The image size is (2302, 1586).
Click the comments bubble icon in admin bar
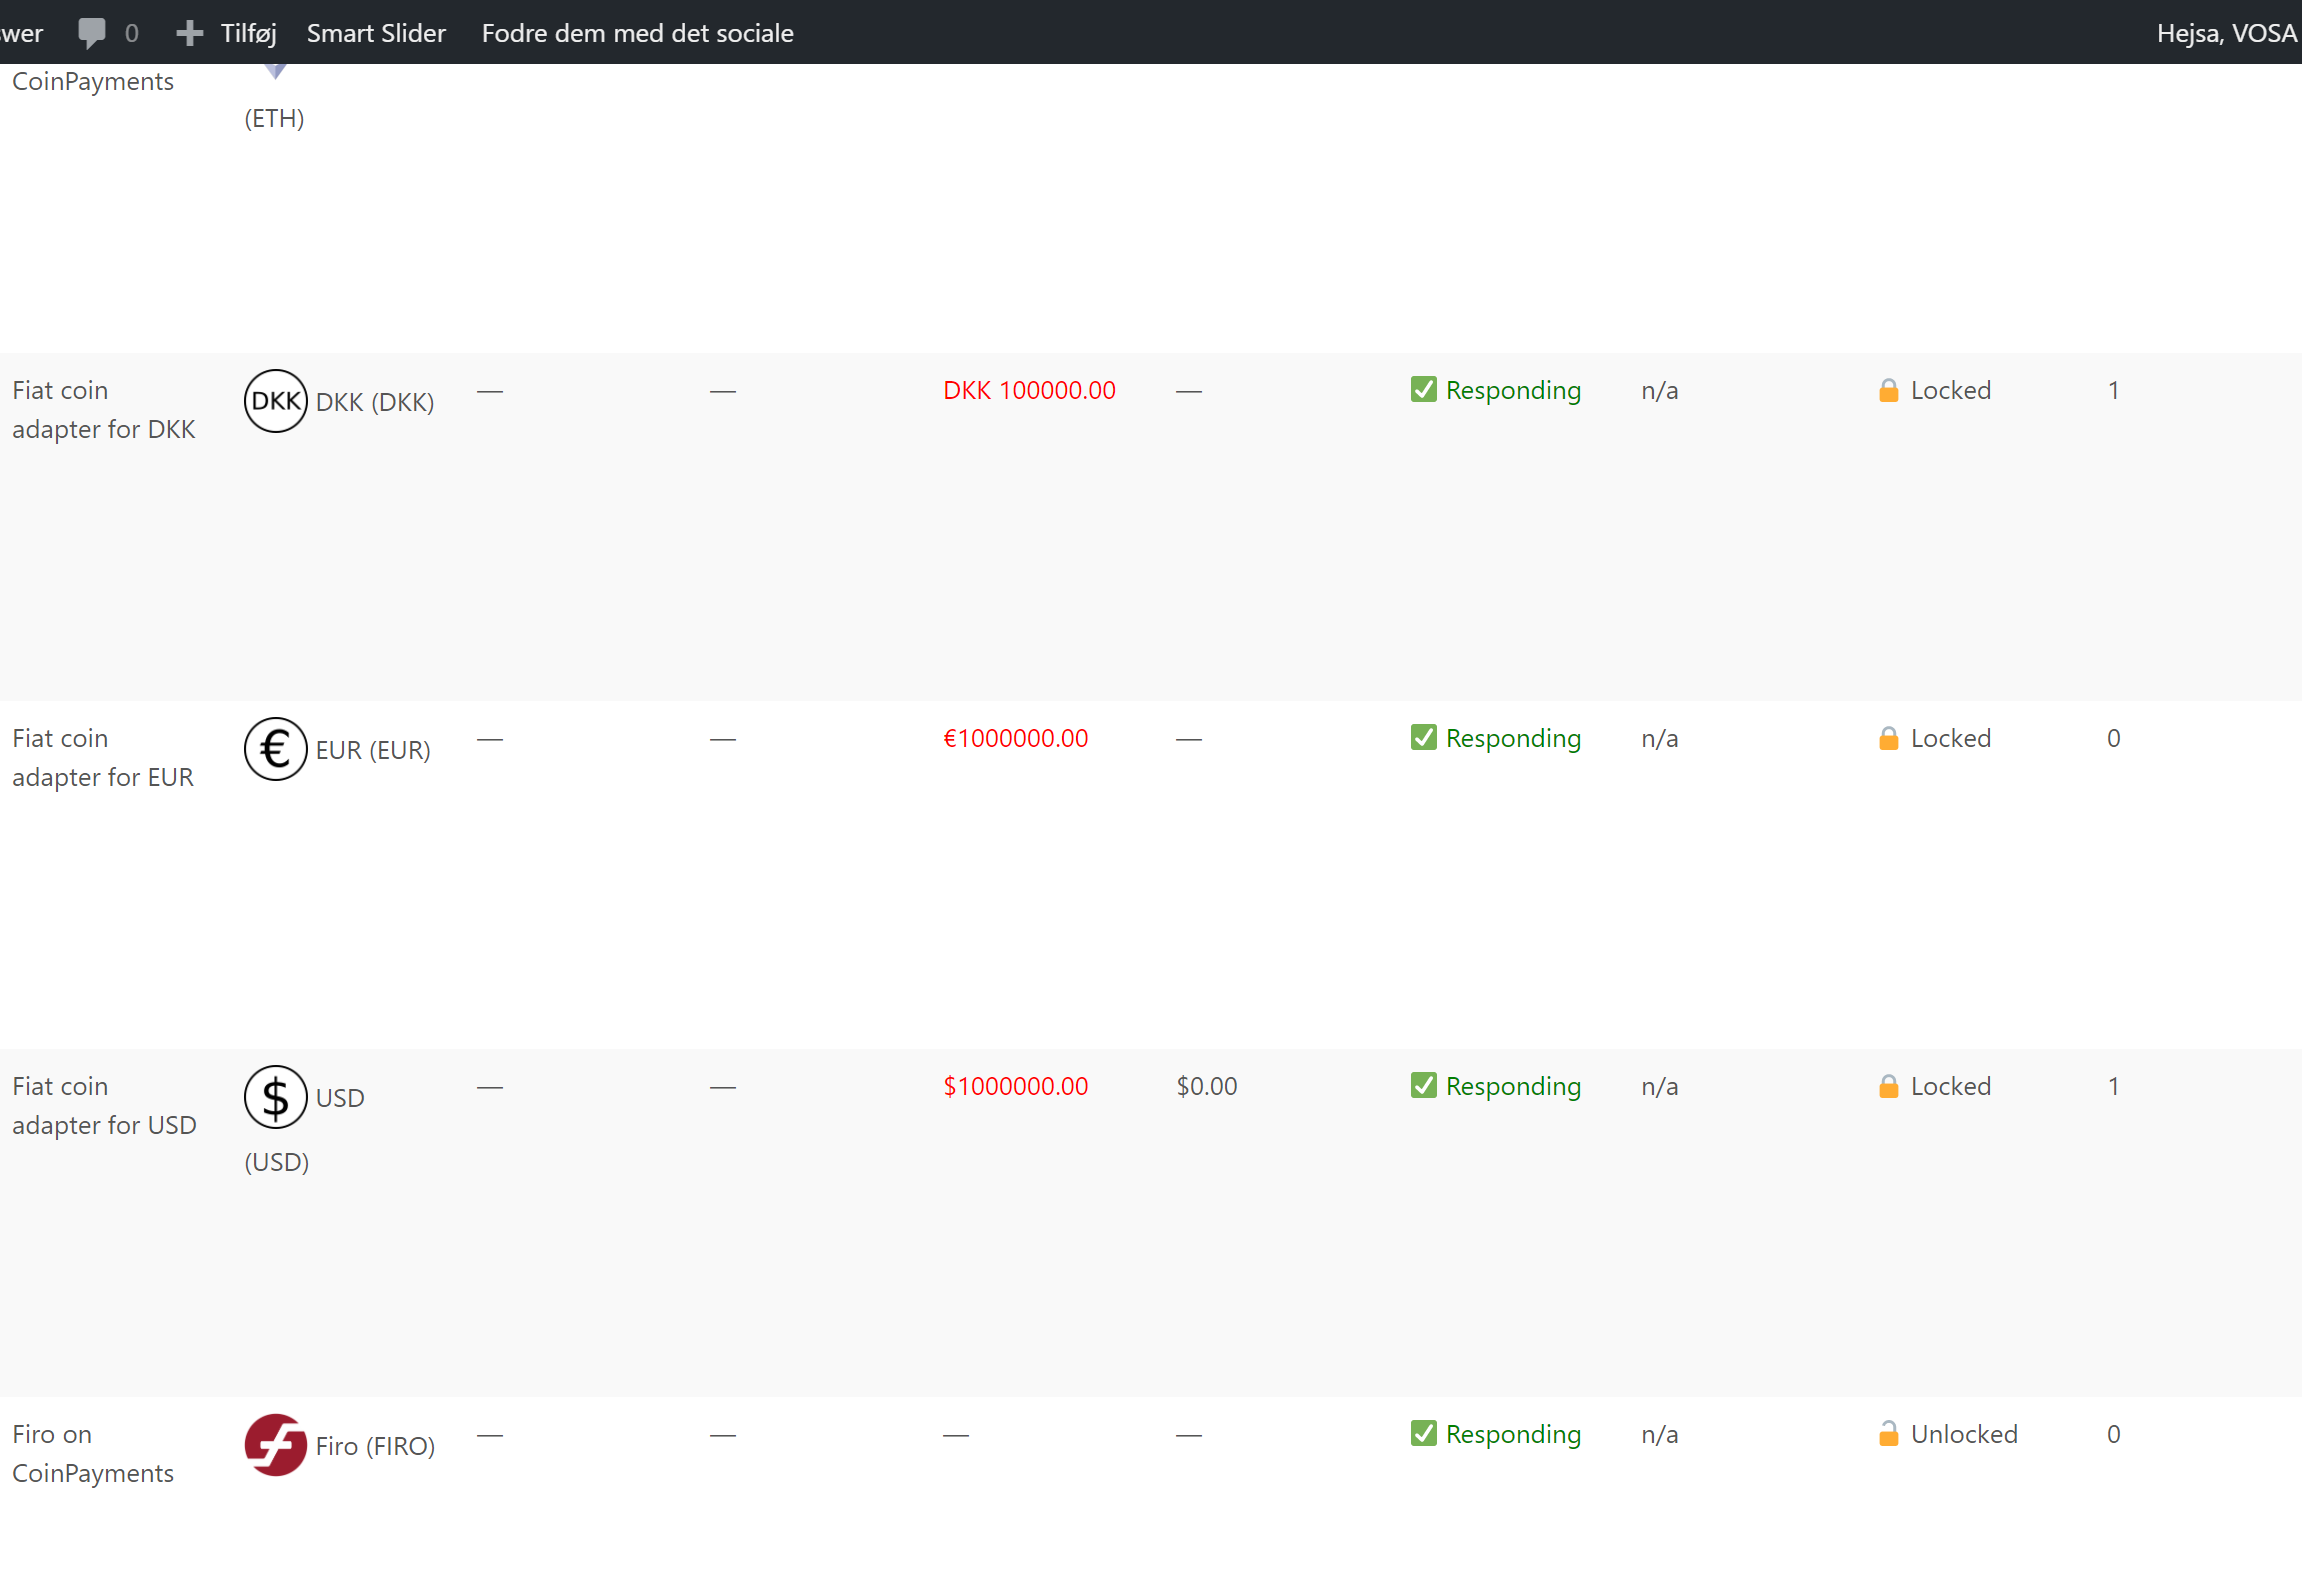point(91,33)
